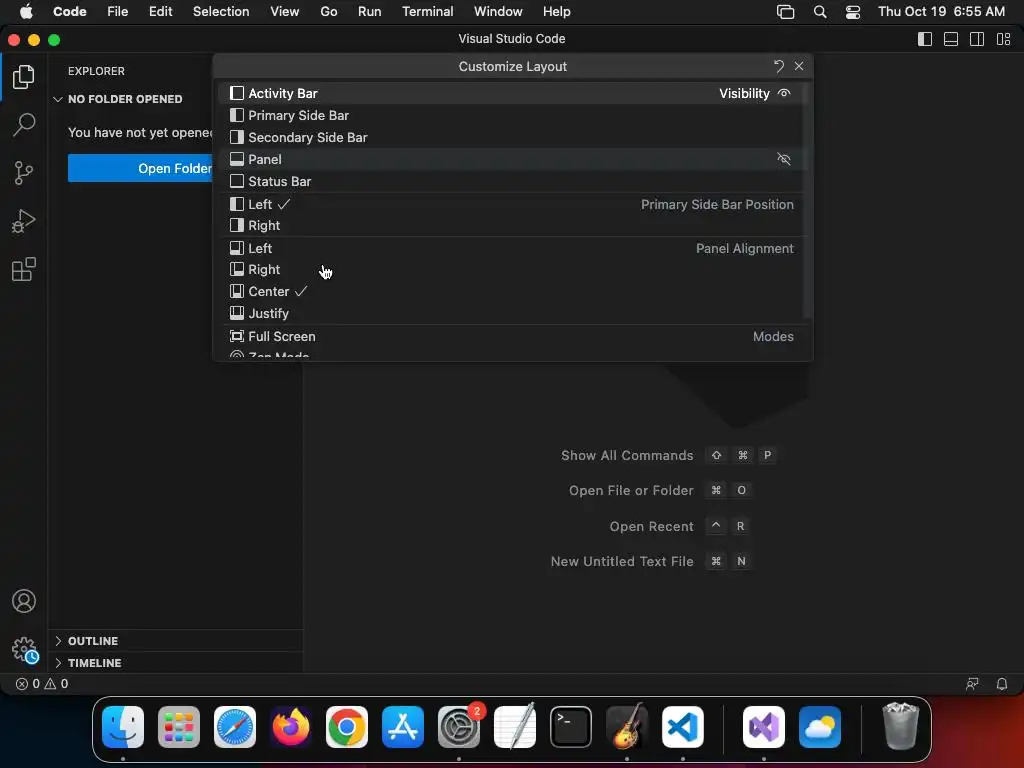Set Panel Alignment to Left
The image size is (1024, 768).
coord(513,248)
